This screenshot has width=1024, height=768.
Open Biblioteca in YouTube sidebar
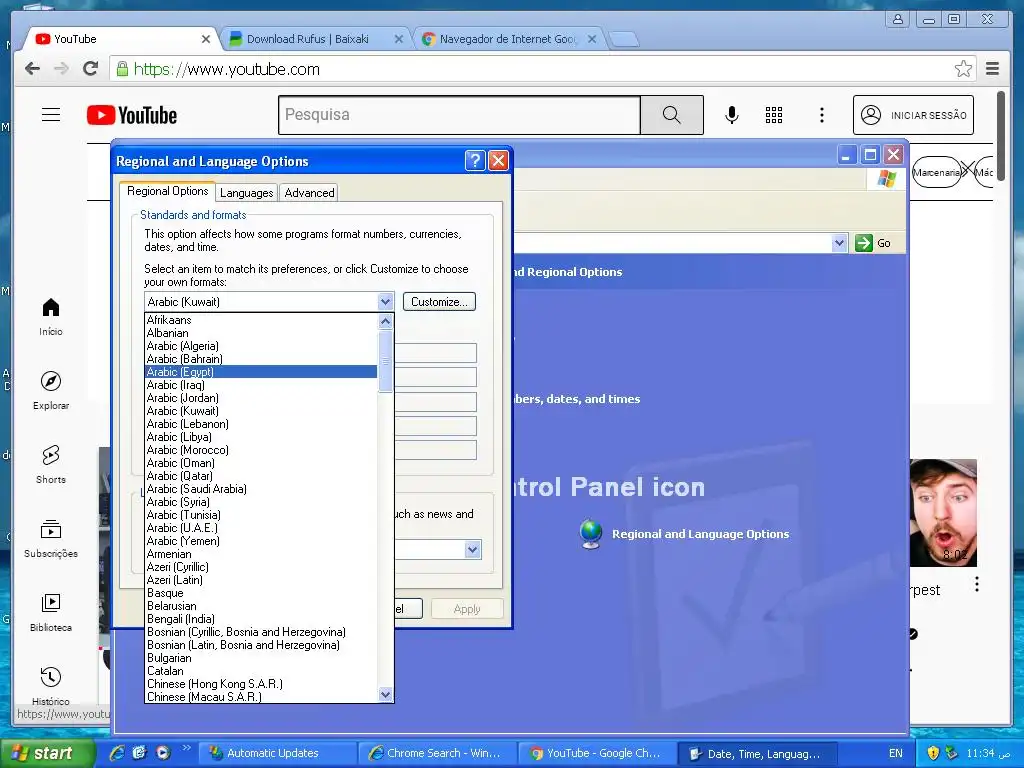click(x=51, y=613)
